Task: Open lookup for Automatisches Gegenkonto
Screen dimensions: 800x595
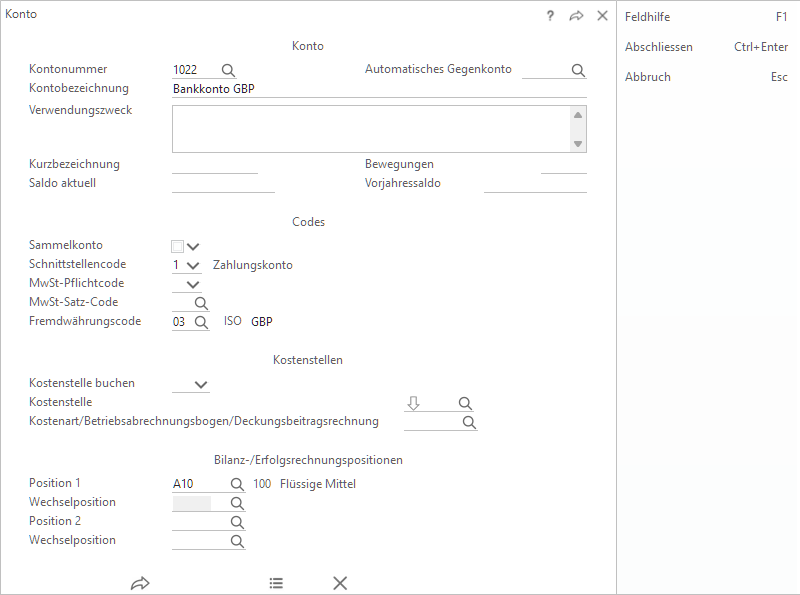Action: point(577,70)
